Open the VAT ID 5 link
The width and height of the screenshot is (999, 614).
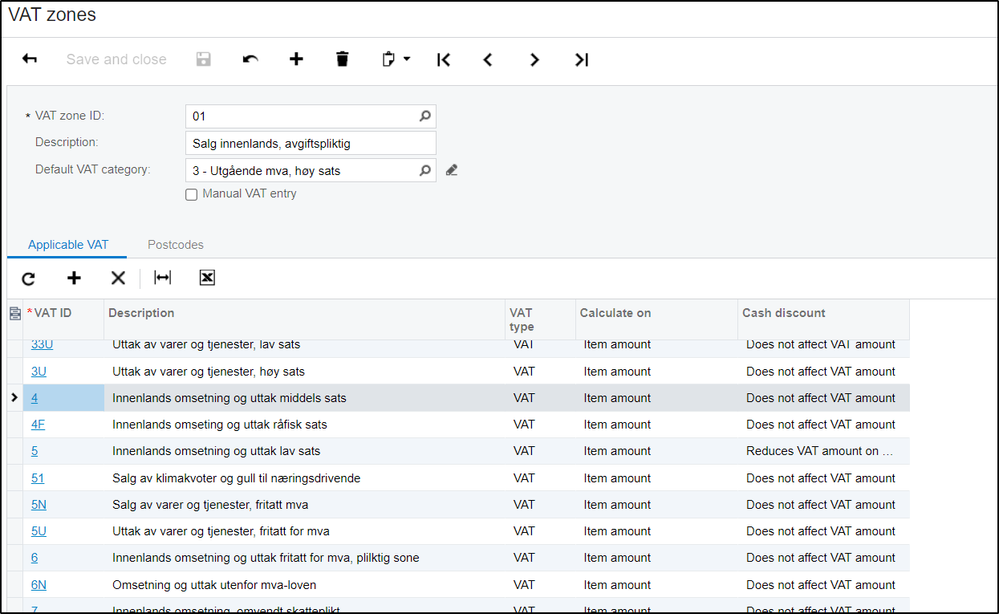point(34,451)
